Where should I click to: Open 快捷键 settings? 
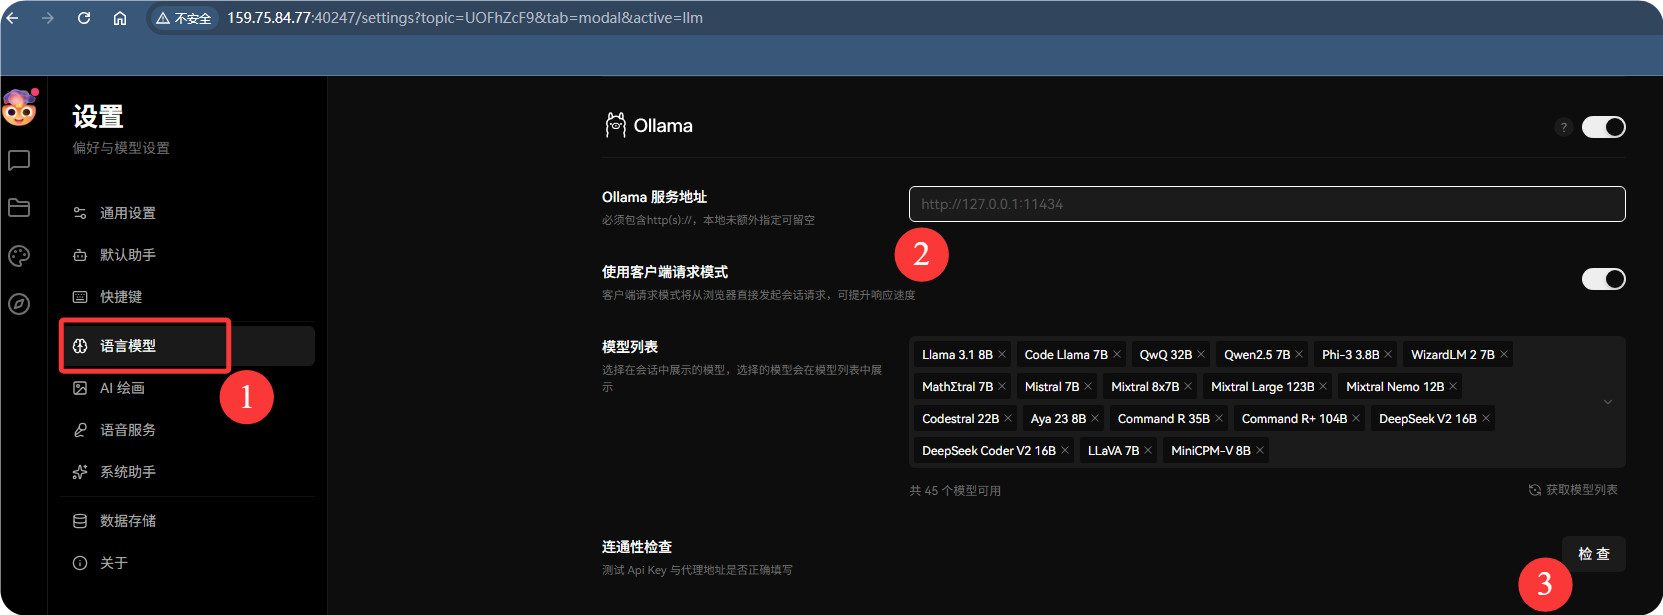(187, 297)
